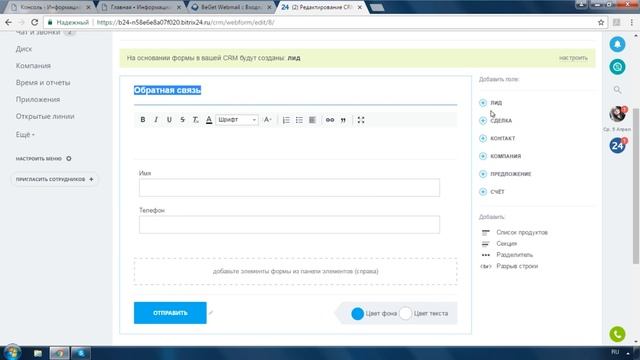Viewport: 640px width, 360px height.
Task: Insert a bulleted list
Action: 299,120
